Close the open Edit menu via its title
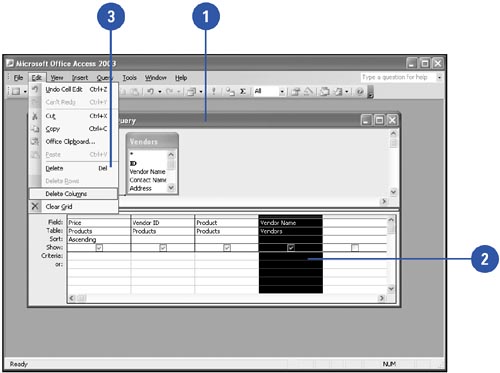Screen dimensions: 500x373 pos(36,78)
